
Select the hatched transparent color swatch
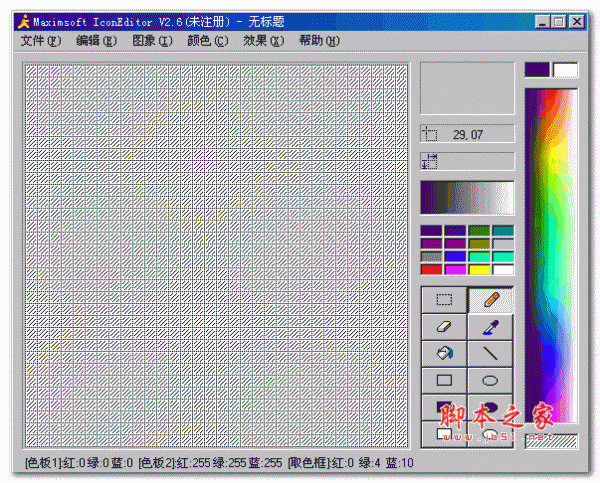[x=551, y=441]
